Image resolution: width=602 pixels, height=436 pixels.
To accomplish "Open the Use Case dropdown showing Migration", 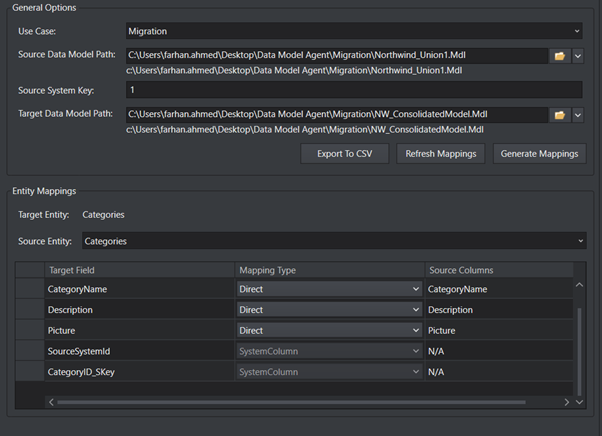I will click(354, 32).
